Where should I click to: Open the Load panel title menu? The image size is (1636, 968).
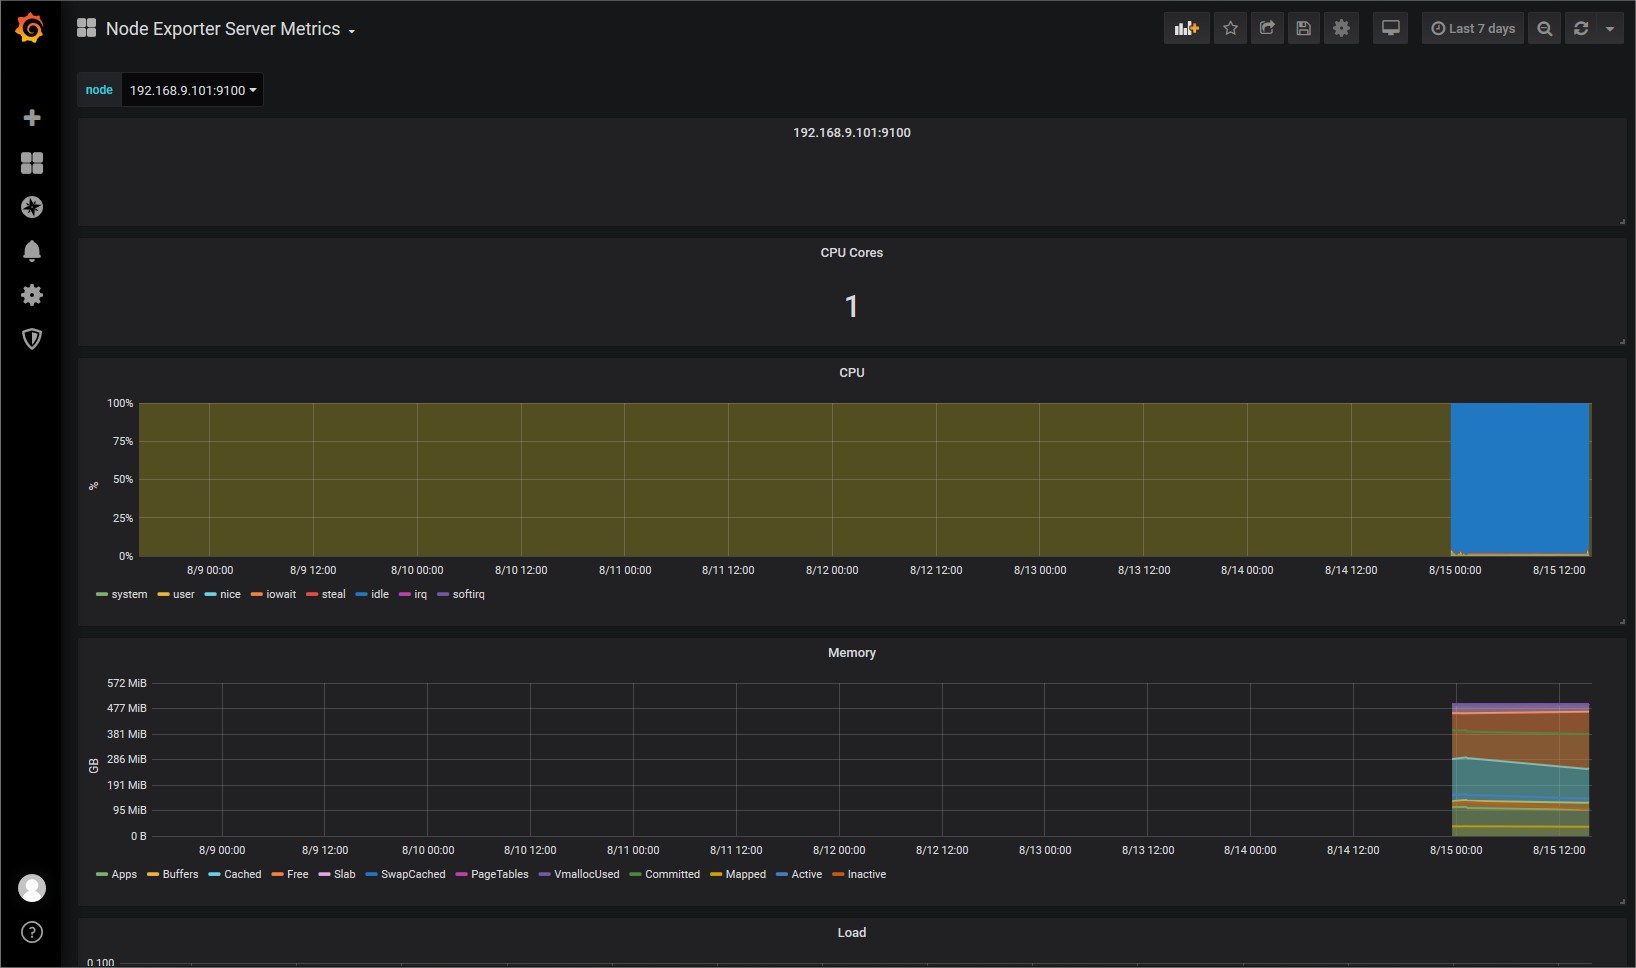pyautogui.click(x=852, y=933)
